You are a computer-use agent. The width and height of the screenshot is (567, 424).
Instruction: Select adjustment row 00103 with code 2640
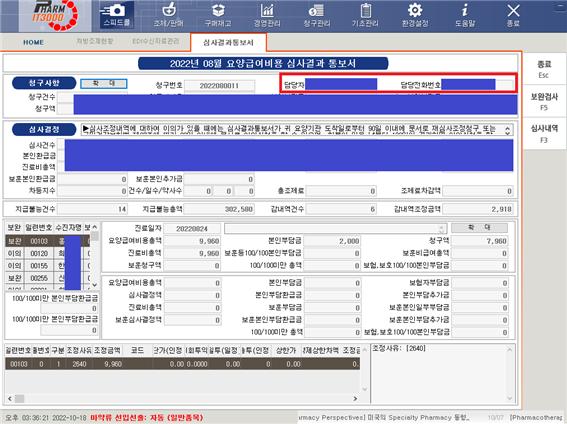click(x=183, y=364)
